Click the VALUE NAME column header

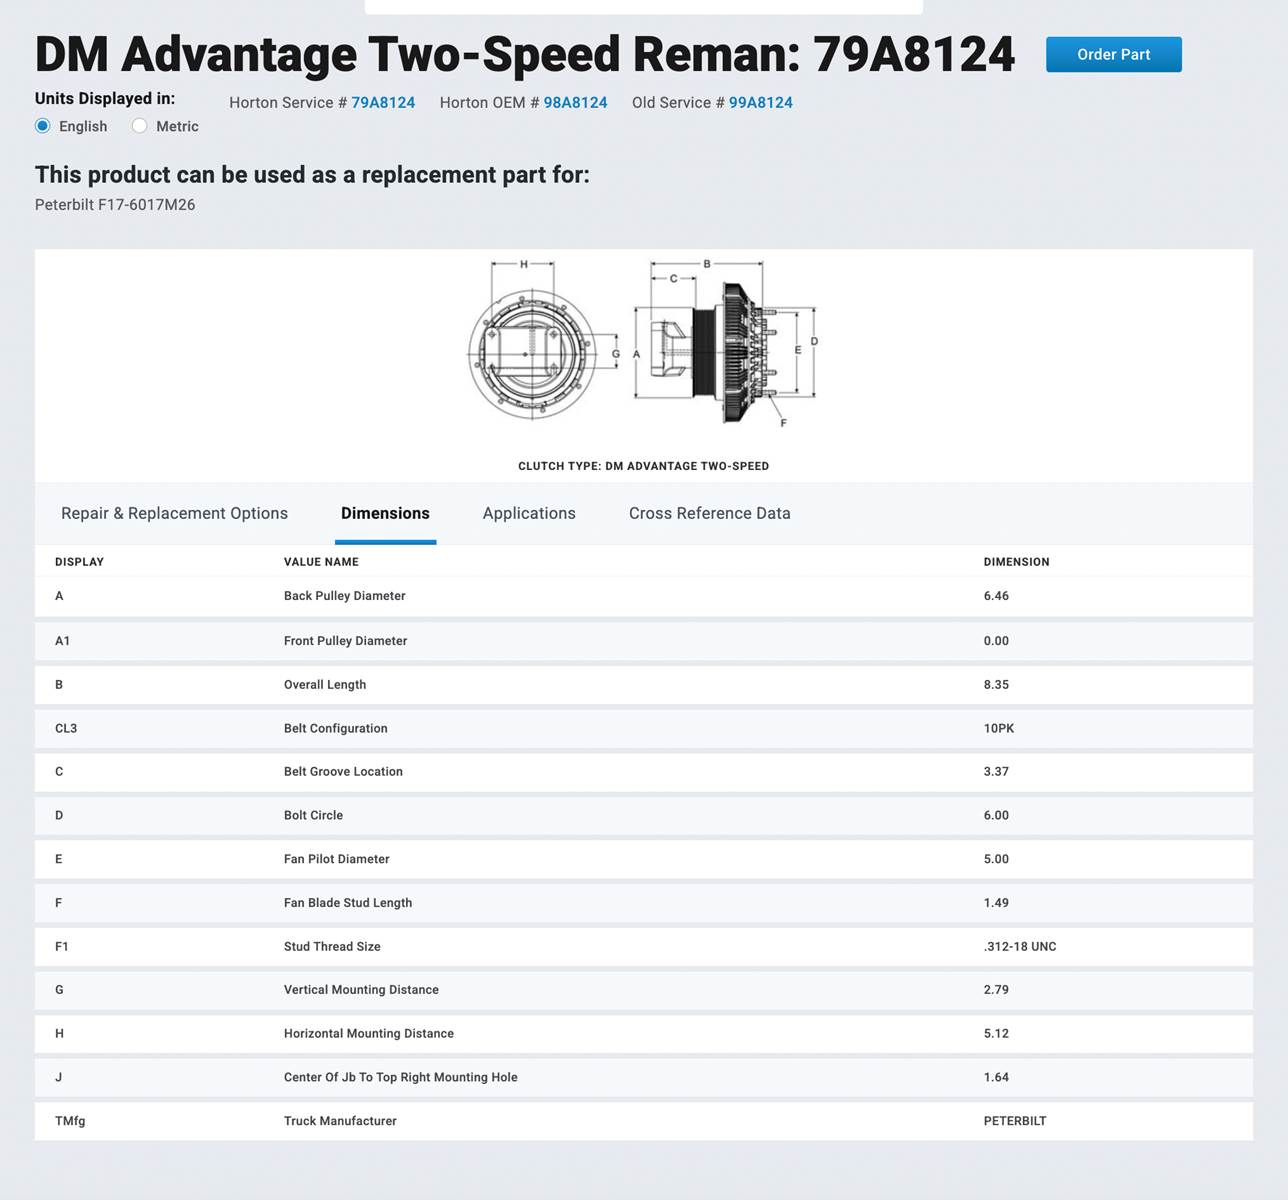pyautogui.click(x=321, y=562)
